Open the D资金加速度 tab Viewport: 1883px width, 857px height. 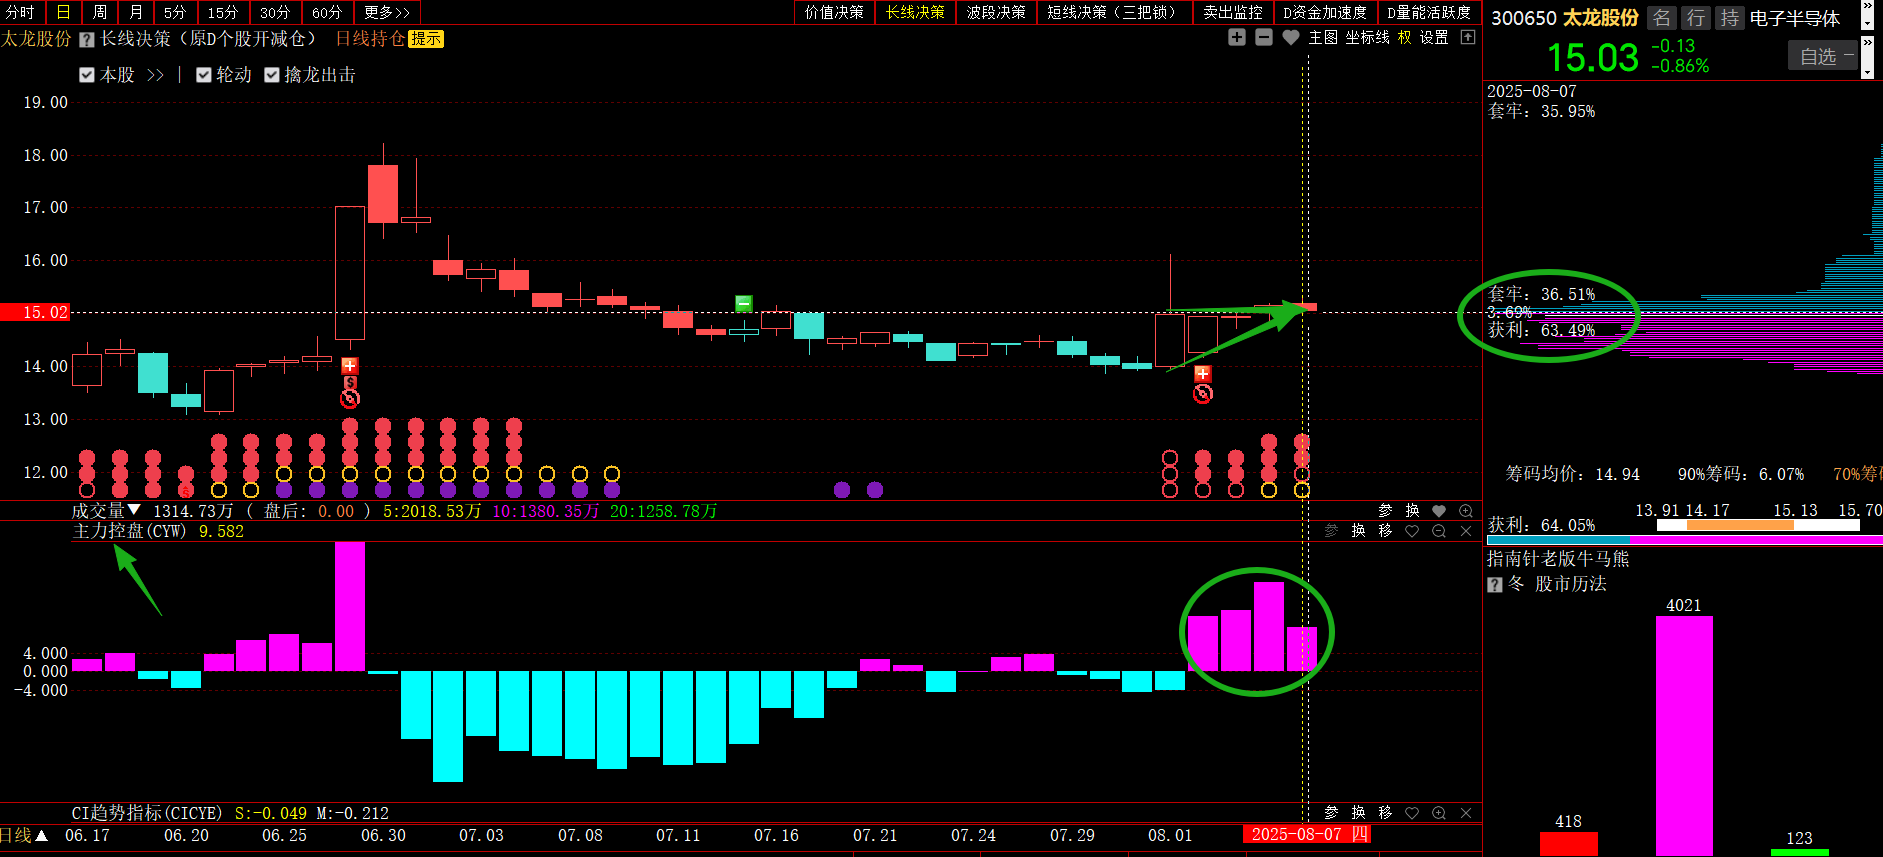1325,12
